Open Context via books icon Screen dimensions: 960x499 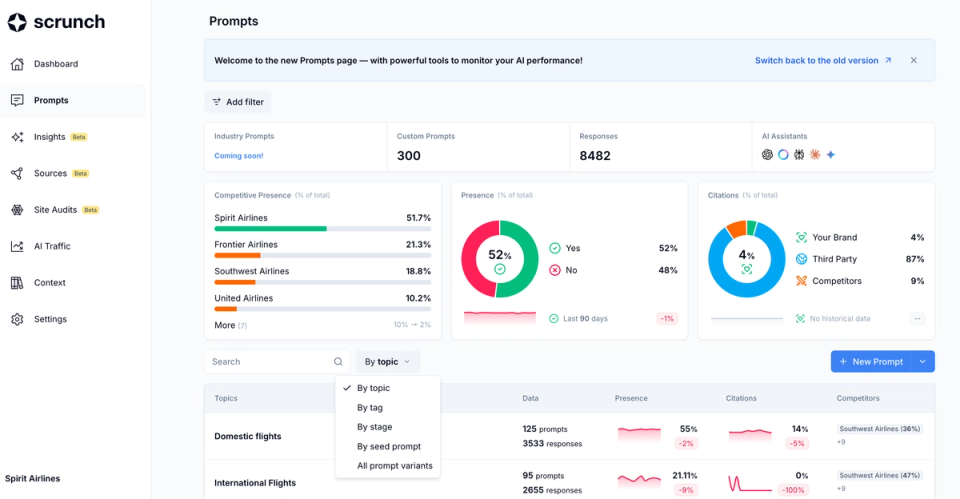point(17,283)
